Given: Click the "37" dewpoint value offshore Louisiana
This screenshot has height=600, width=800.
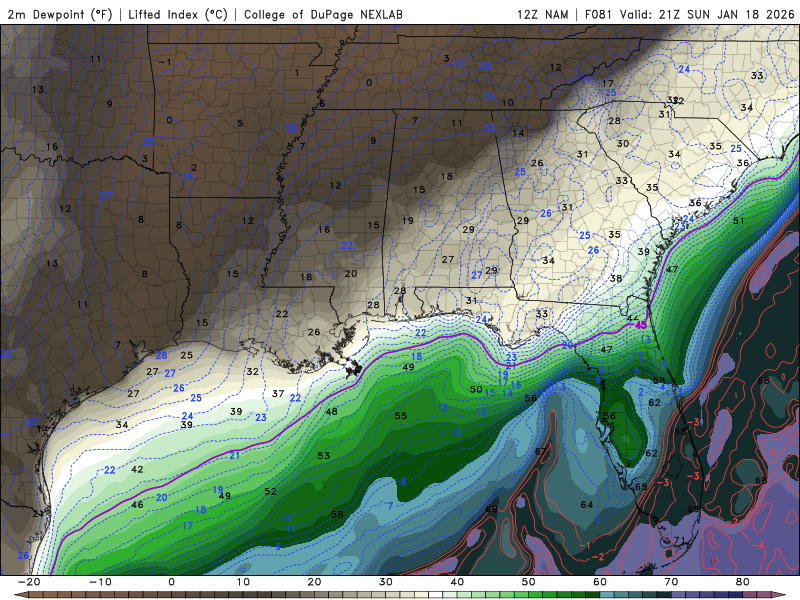Looking at the screenshot, I should [278, 393].
